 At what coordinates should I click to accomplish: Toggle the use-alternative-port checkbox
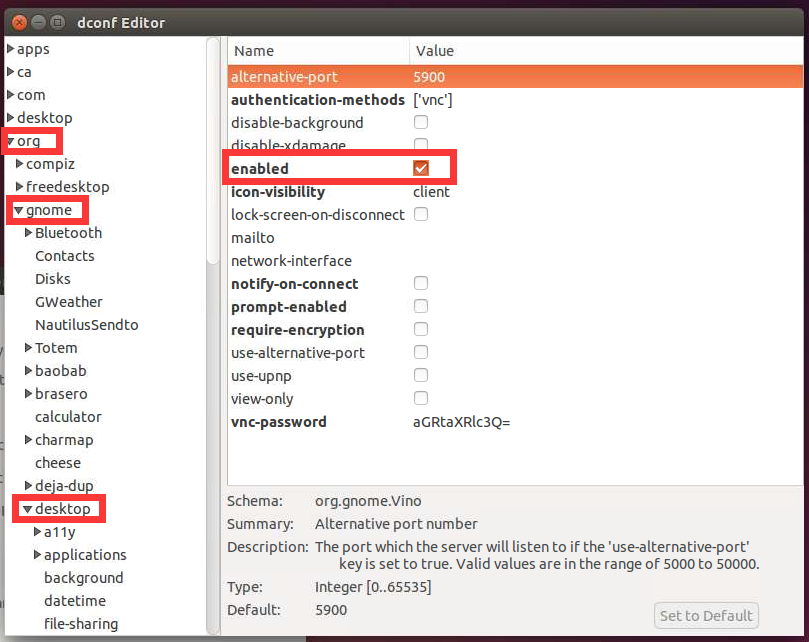(421, 352)
